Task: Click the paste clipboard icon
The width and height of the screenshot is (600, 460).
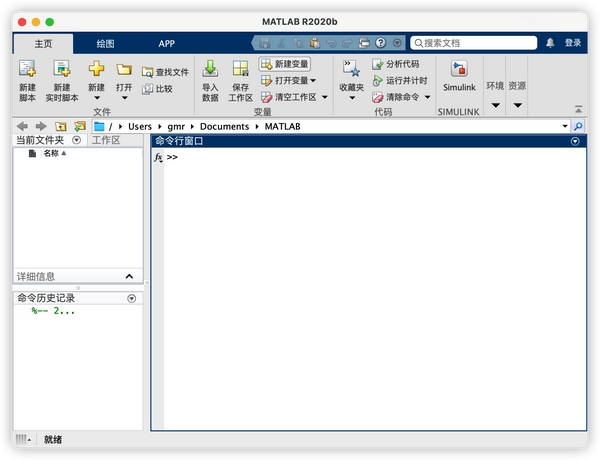Action: pyautogui.click(x=315, y=43)
